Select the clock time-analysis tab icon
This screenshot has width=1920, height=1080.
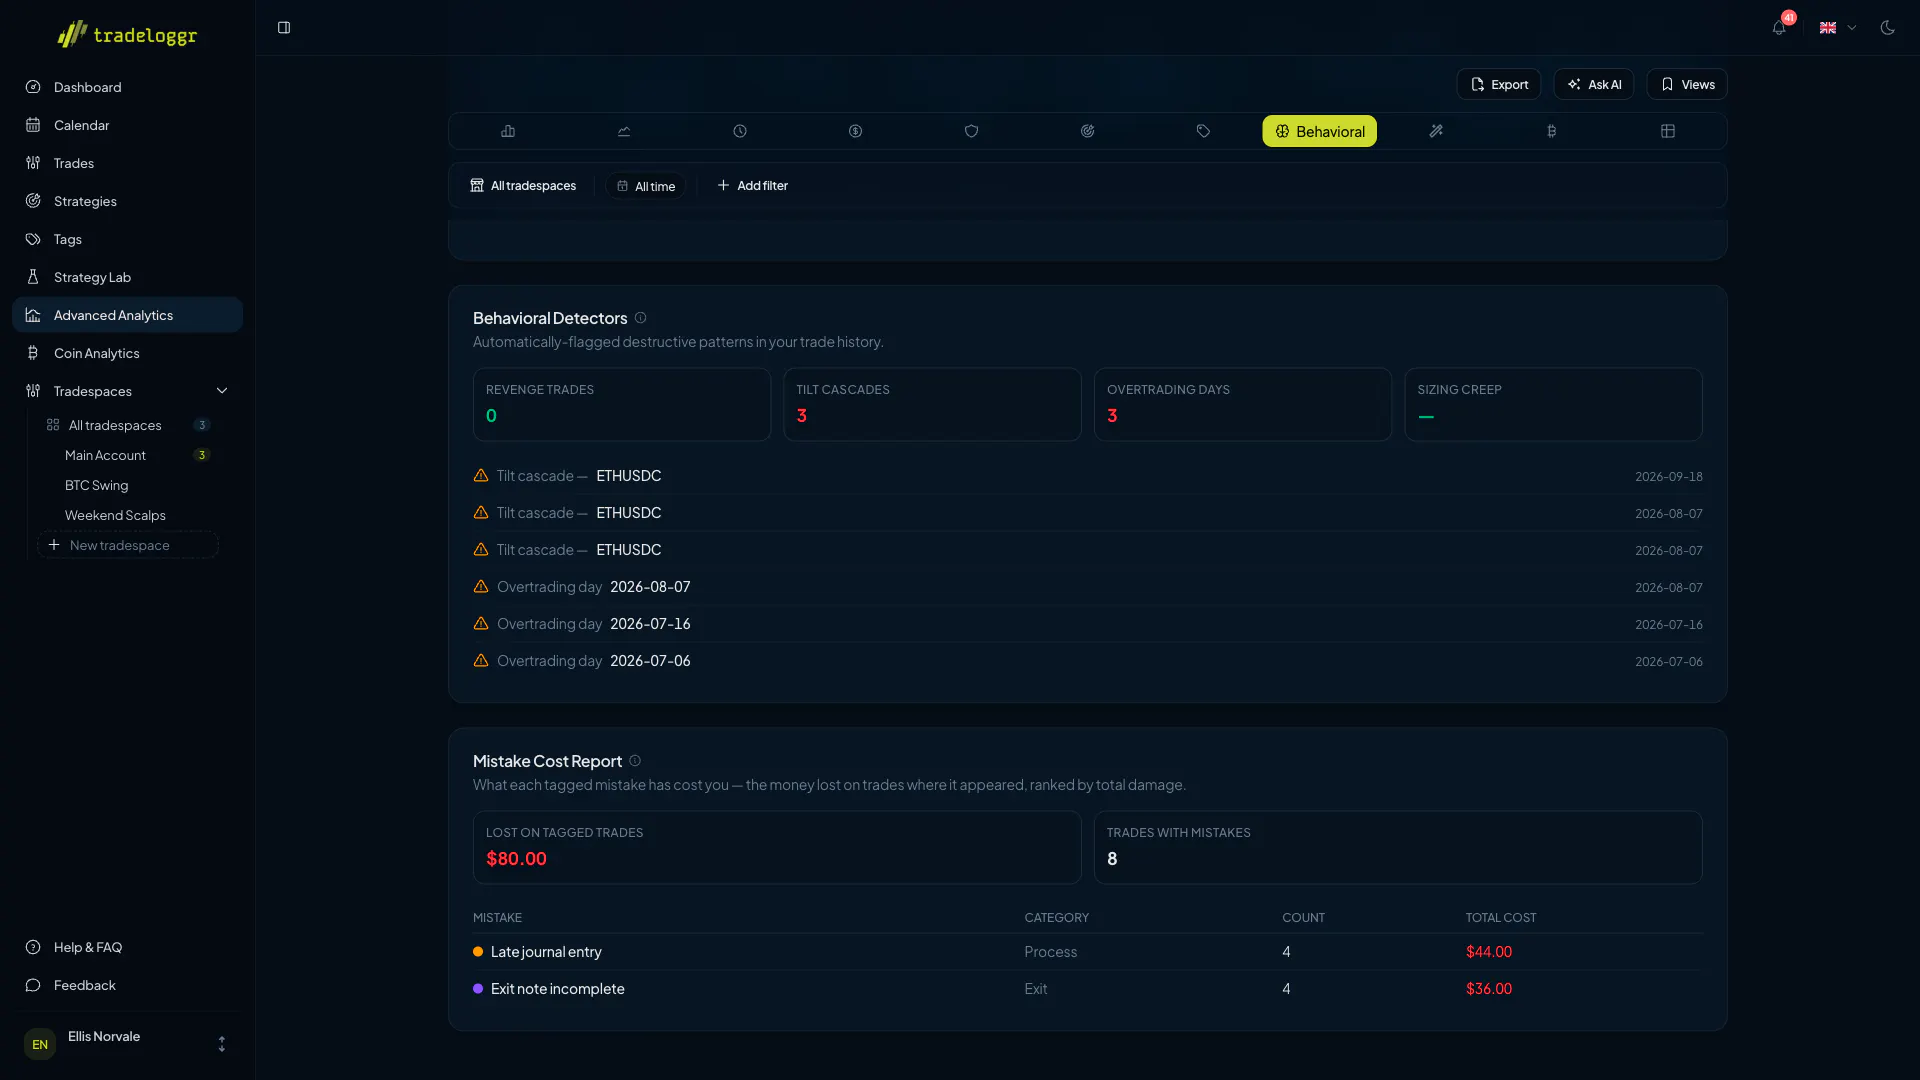pos(740,131)
